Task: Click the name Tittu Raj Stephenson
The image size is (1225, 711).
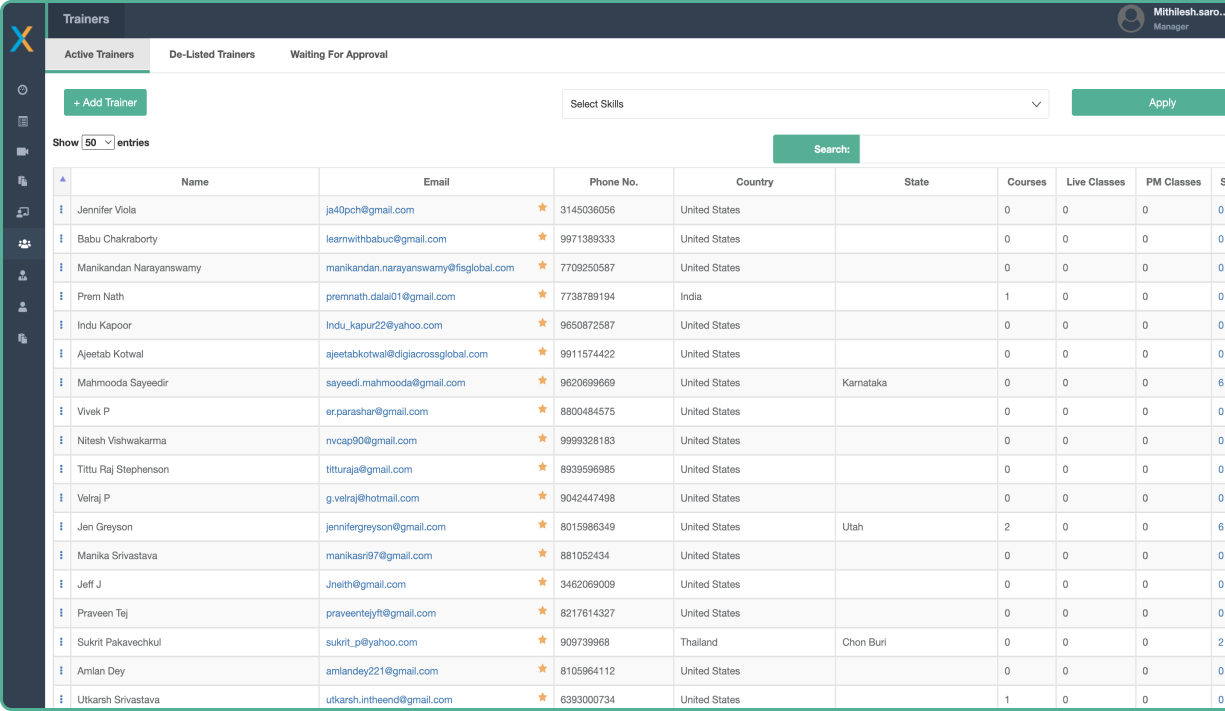Action: [x=123, y=469]
